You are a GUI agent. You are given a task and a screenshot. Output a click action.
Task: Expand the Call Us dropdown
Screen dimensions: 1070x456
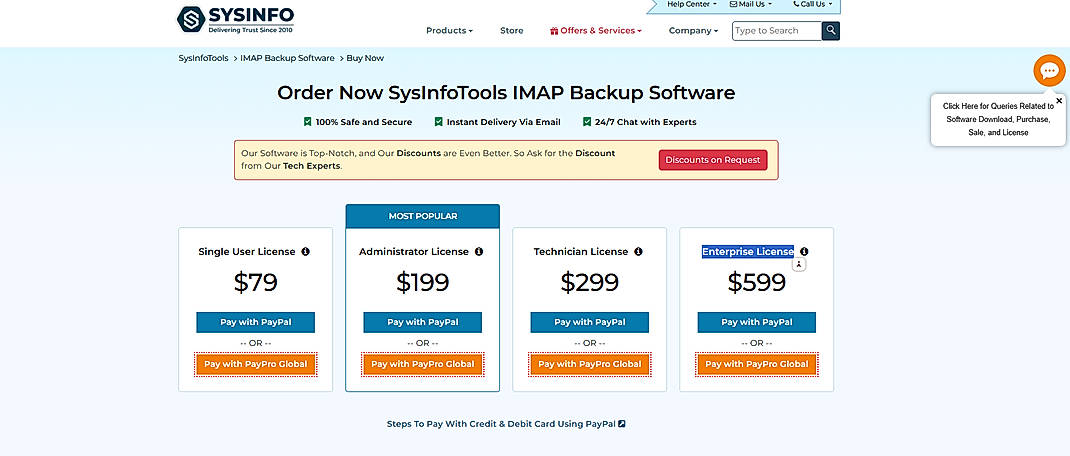pos(813,4)
